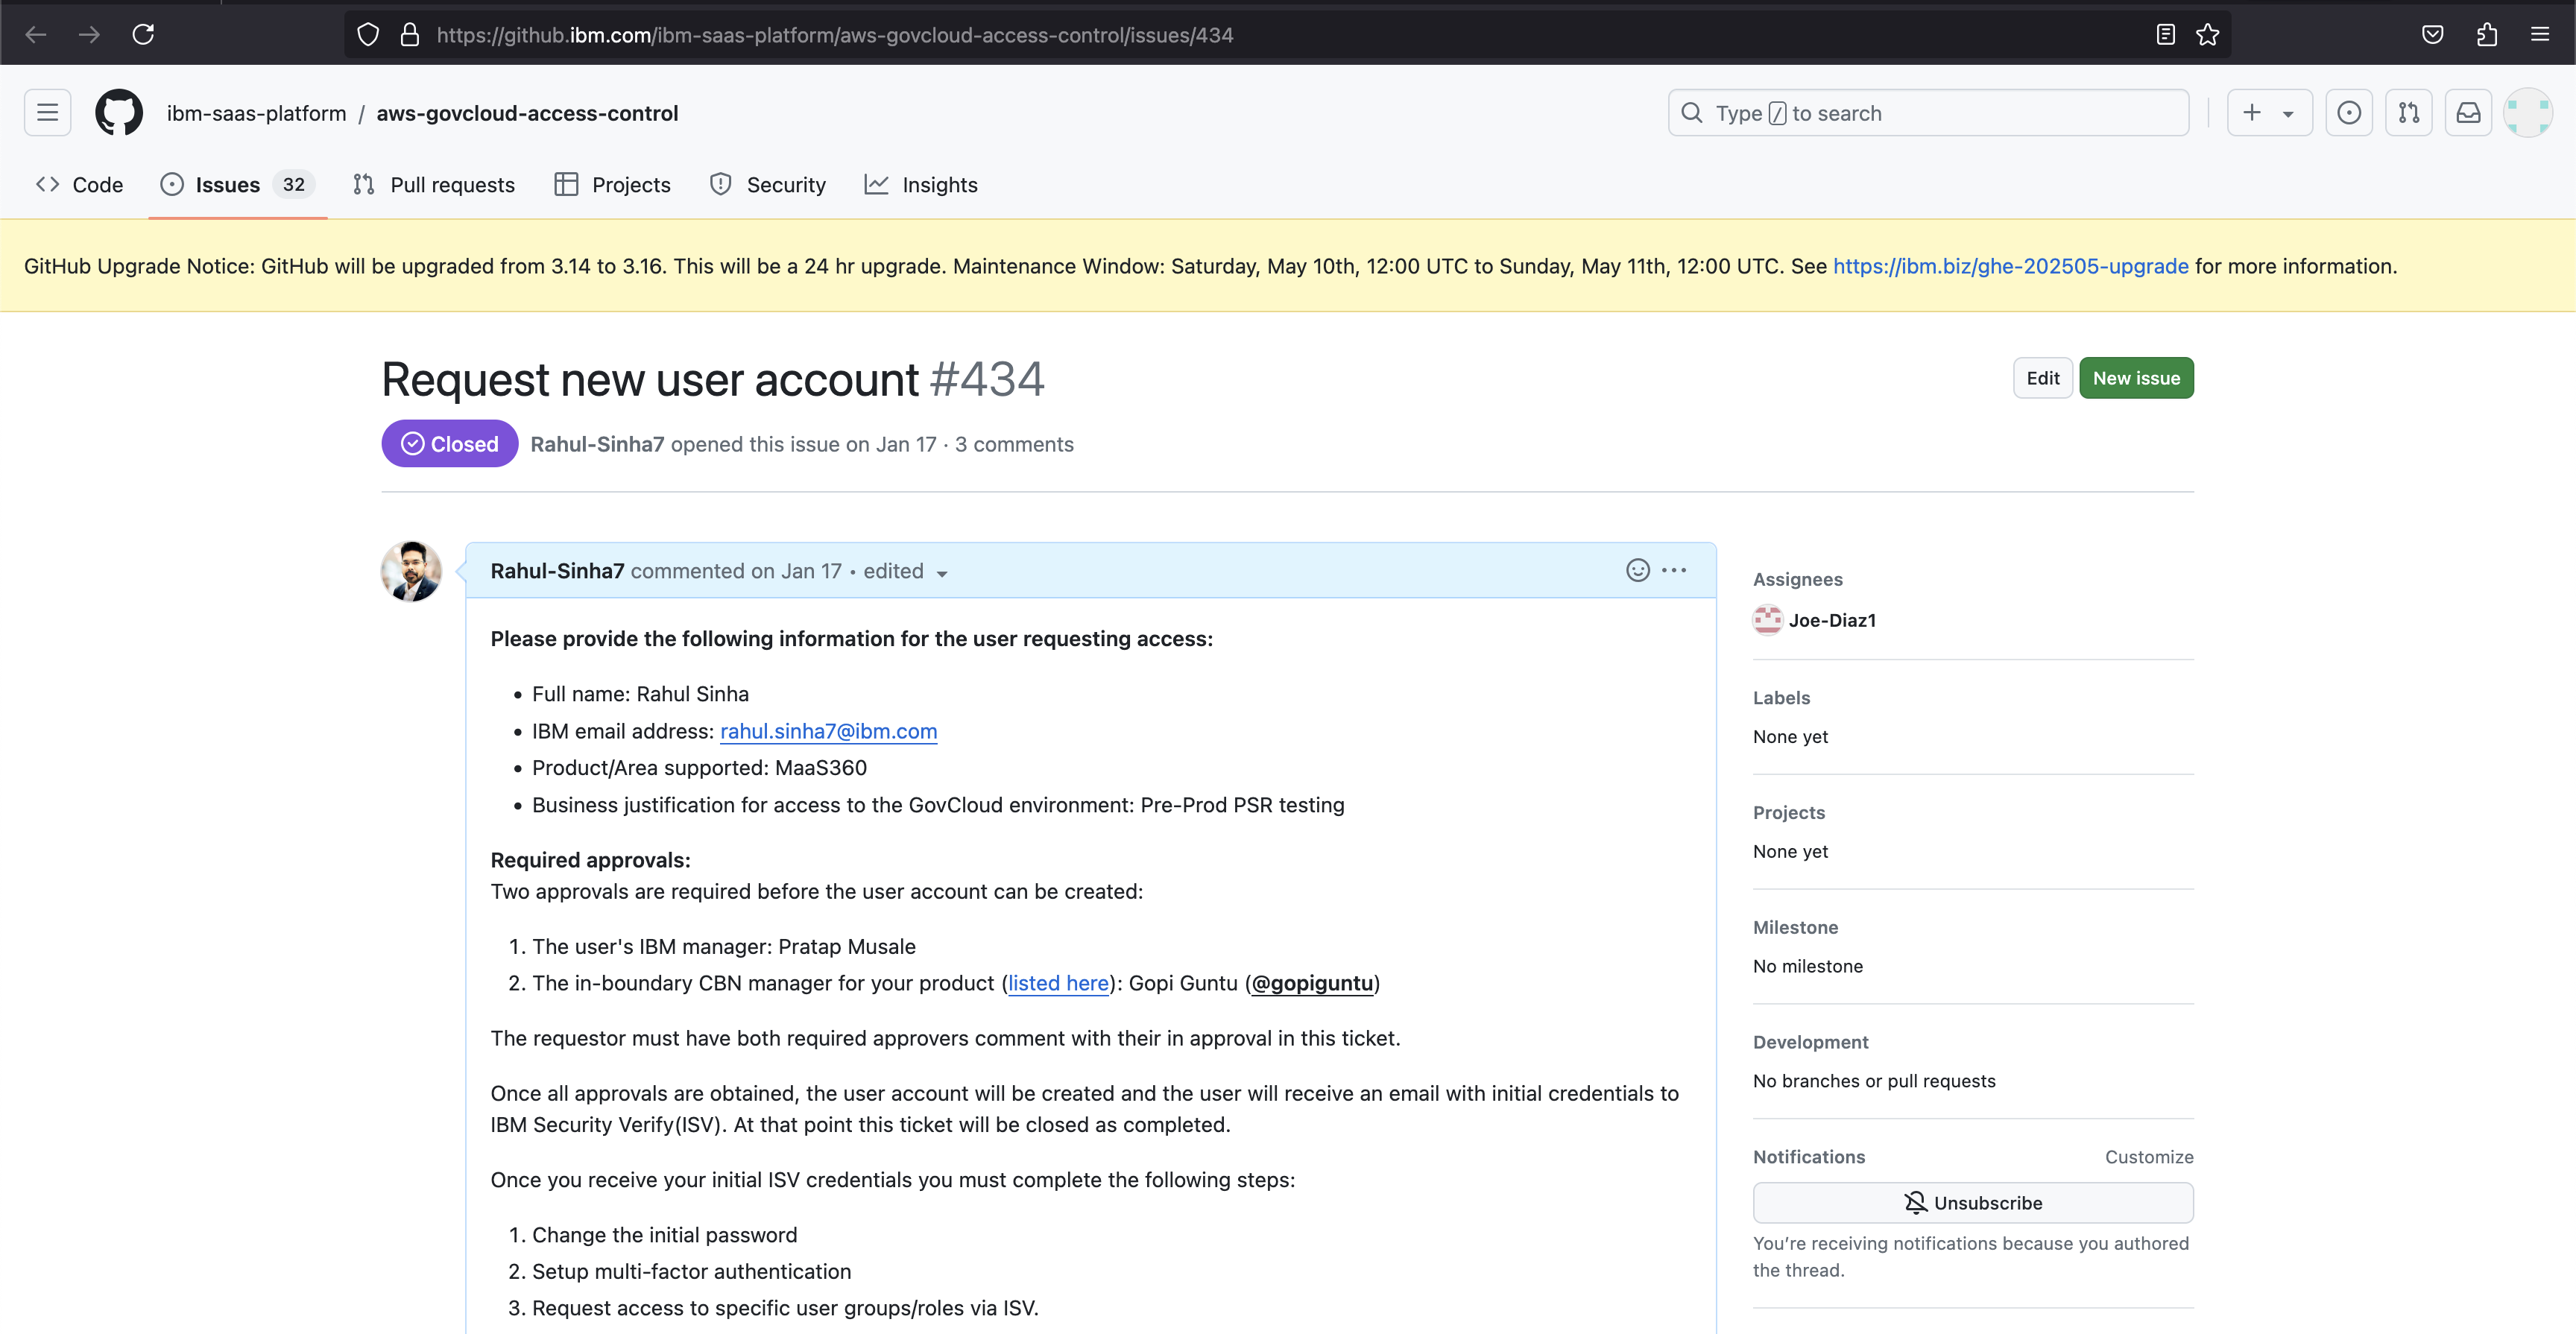Click 'No branches or pull requests' text

(x=1874, y=1081)
